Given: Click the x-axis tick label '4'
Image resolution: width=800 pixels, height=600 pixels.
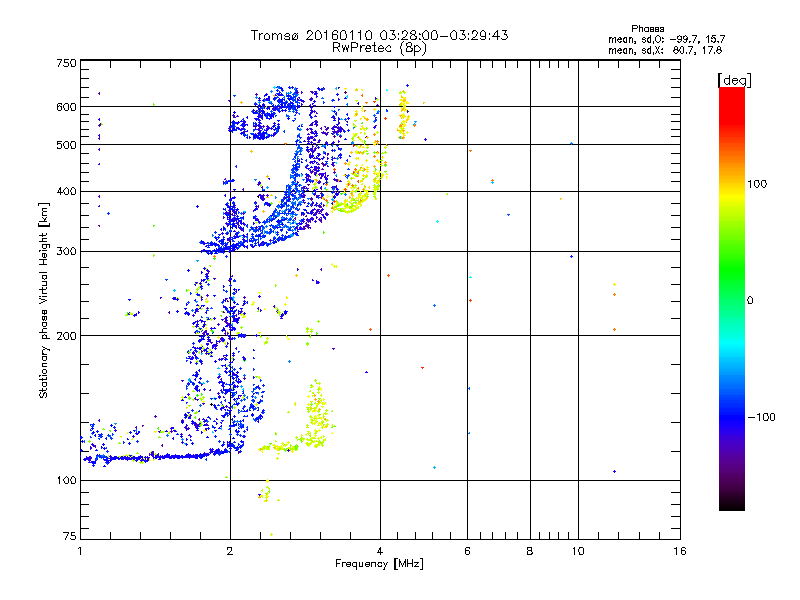Looking at the screenshot, I should 380,551.
